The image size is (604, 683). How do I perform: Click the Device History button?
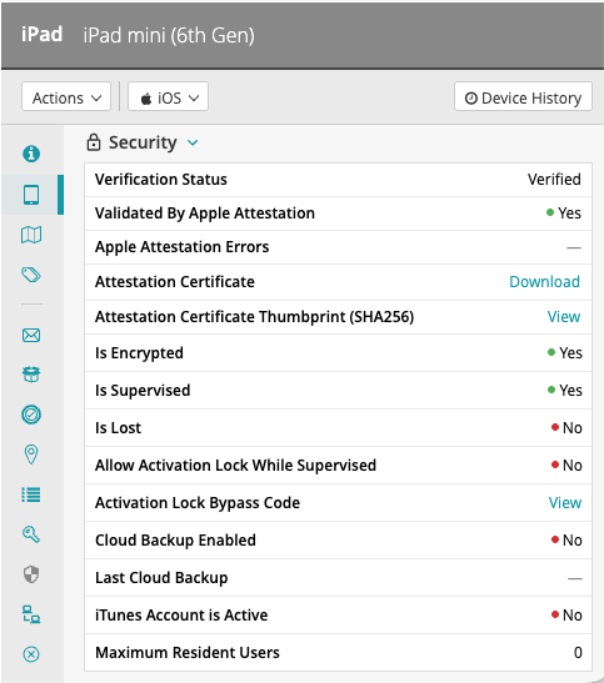523,98
